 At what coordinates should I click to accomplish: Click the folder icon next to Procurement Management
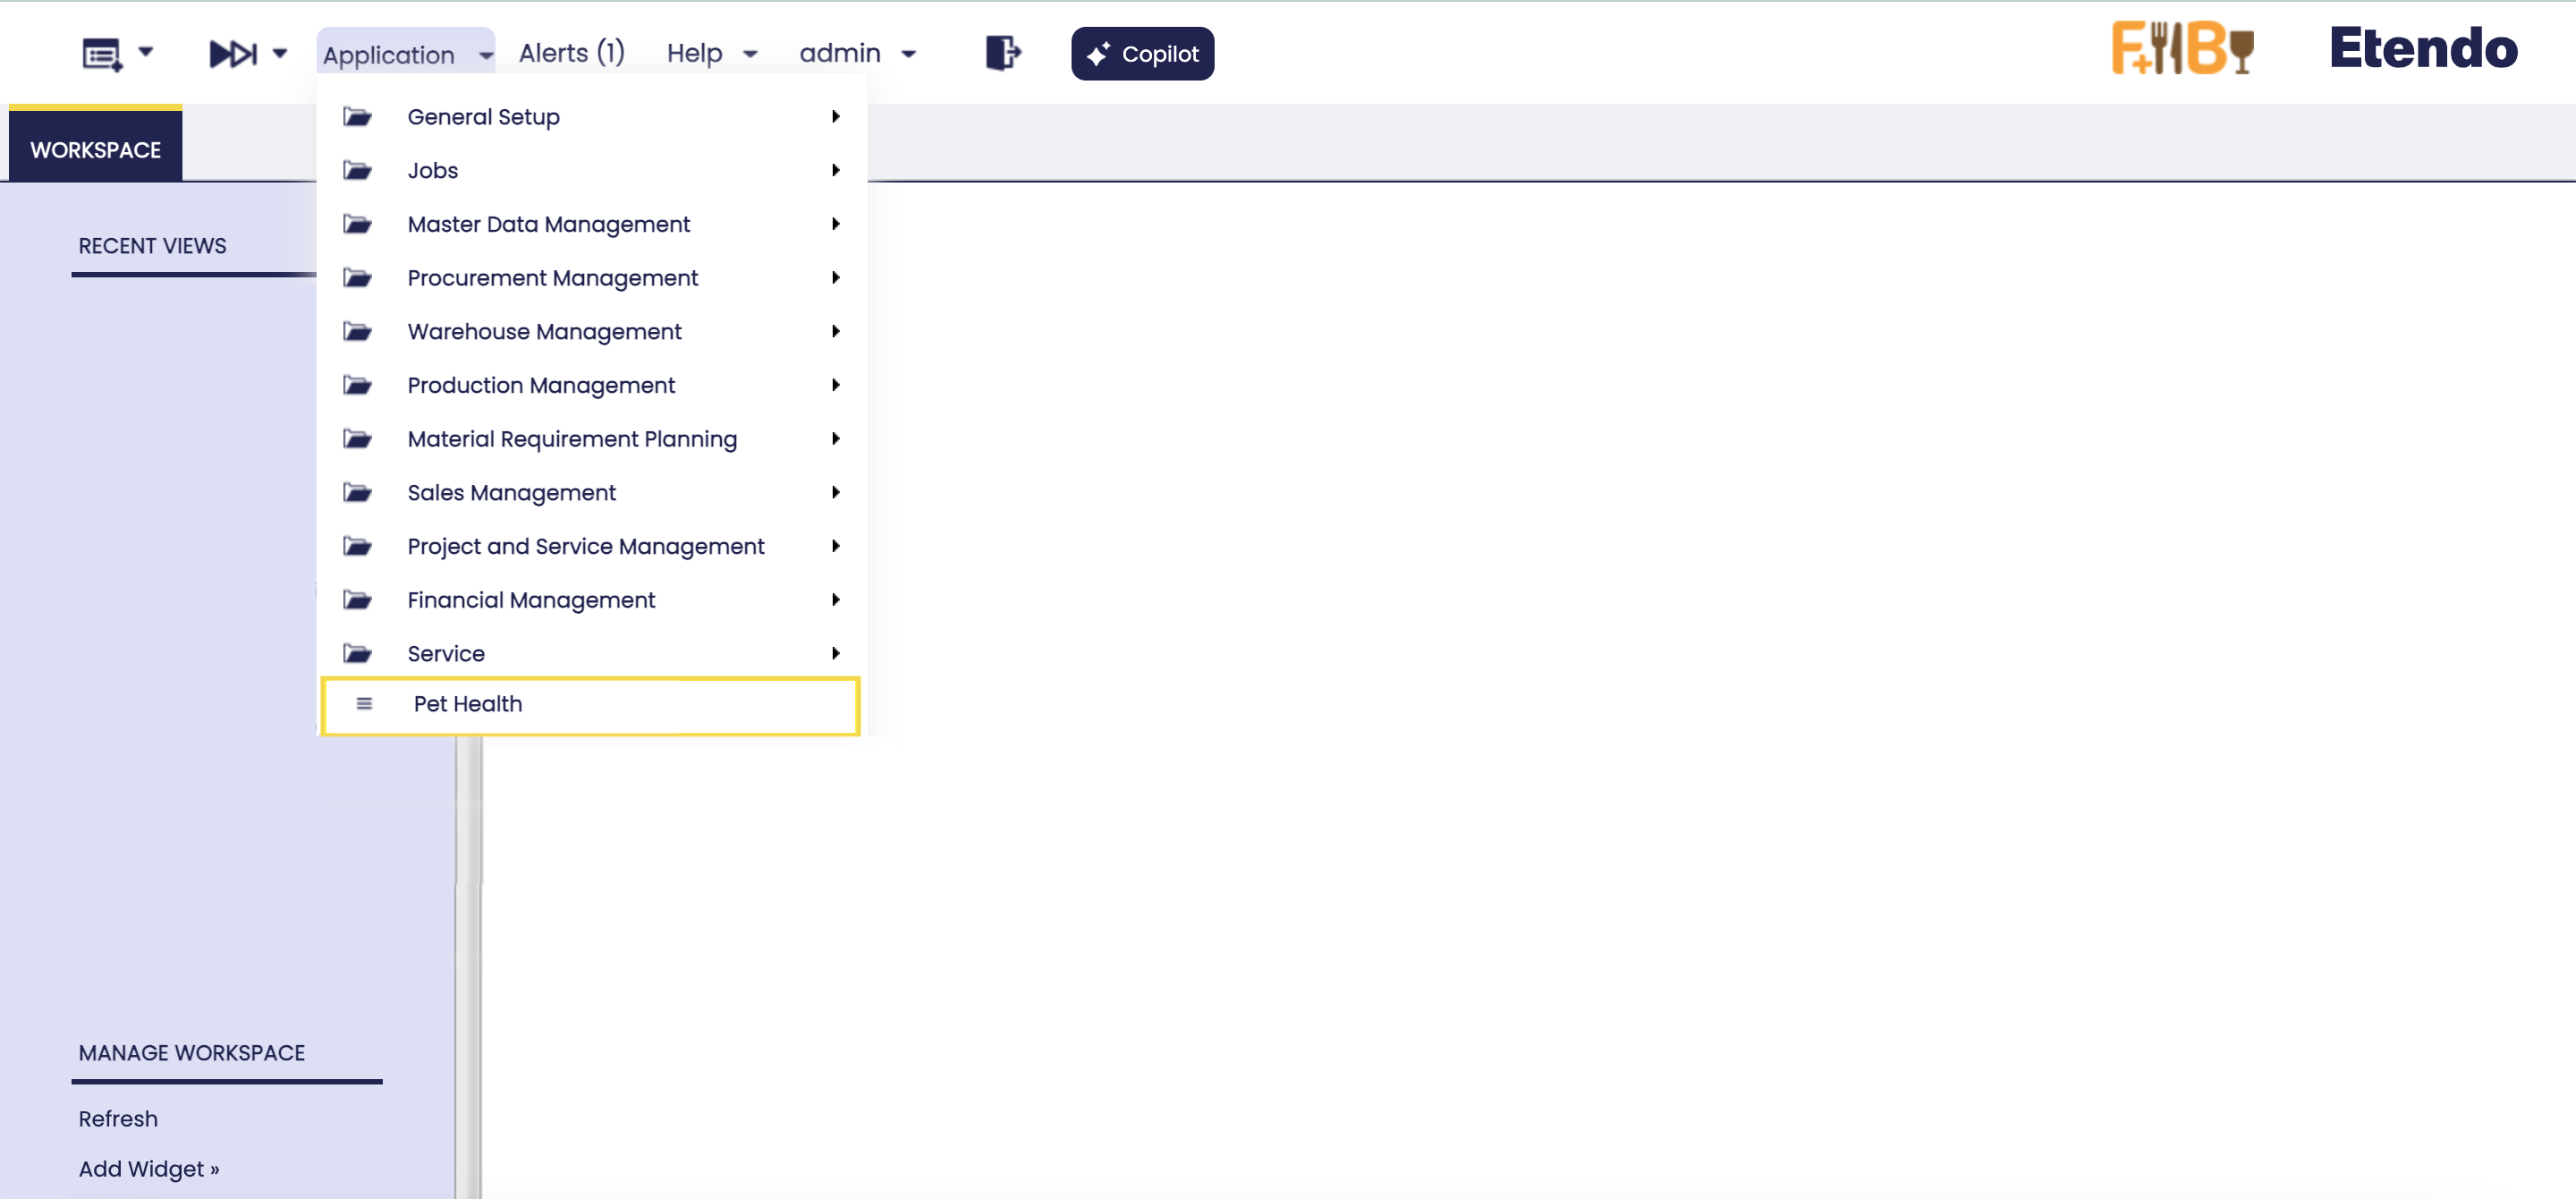tap(357, 277)
